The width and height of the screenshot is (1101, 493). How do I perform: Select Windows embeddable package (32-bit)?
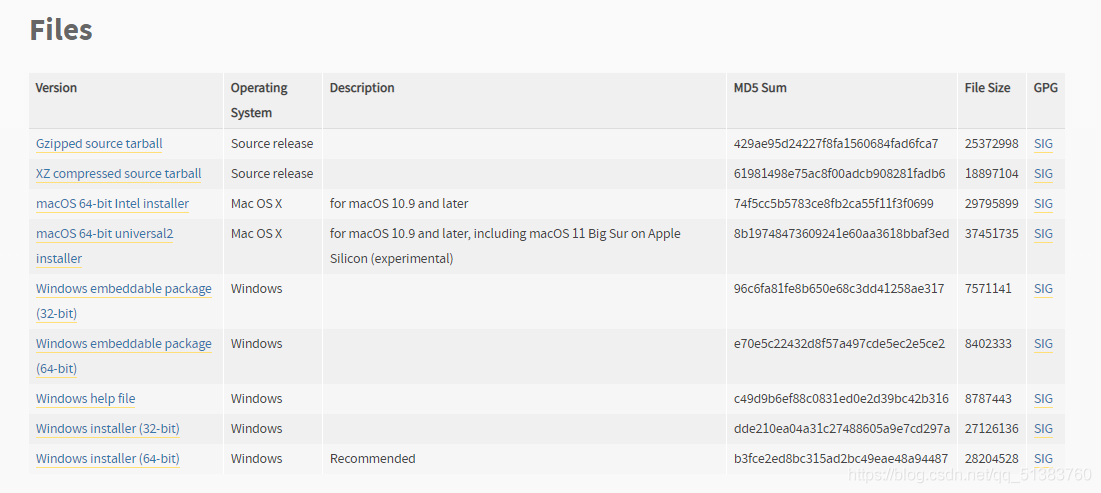pyautogui.click(x=124, y=301)
